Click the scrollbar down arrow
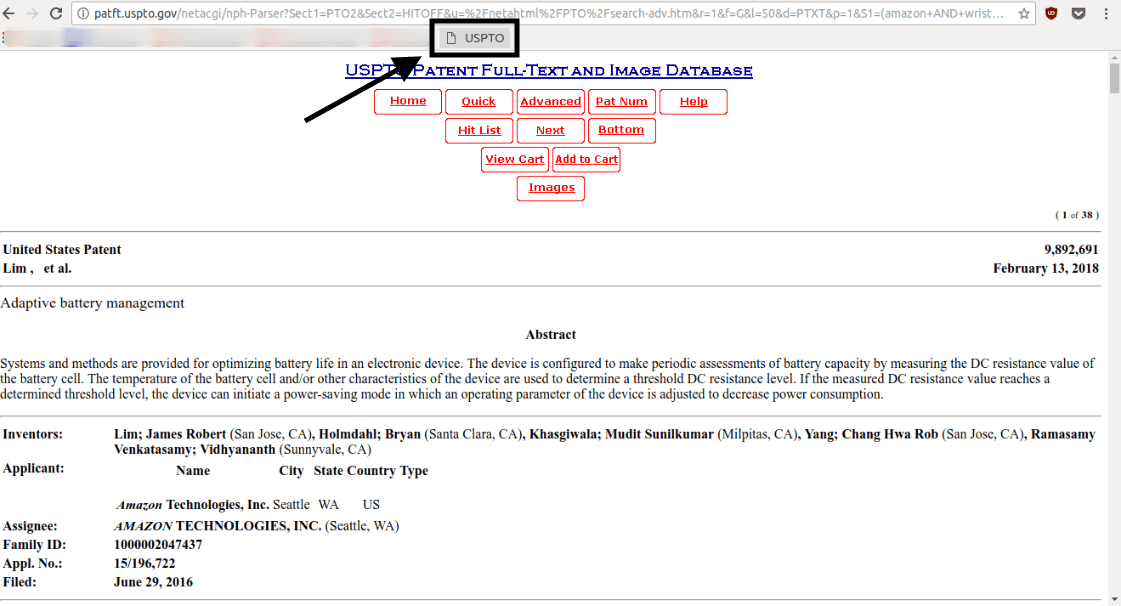The height and width of the screenshot is (606, 1121). pyautogui.click(x=1115, y=600)
